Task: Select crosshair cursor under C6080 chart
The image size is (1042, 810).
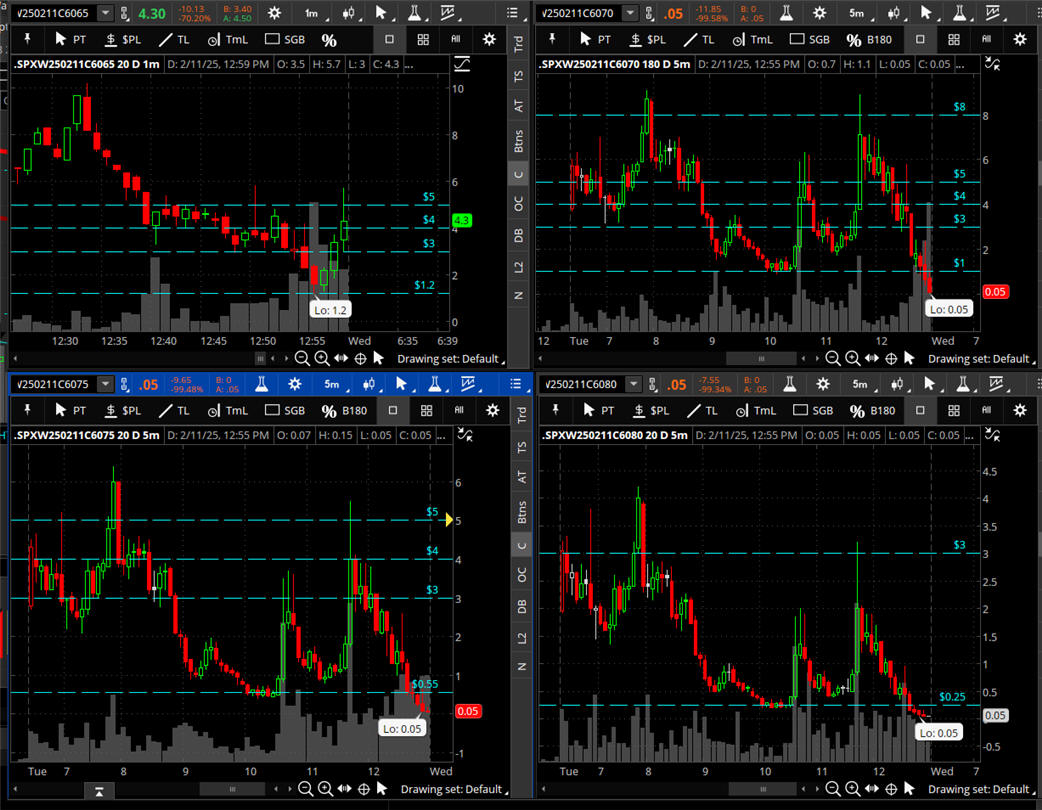Action: [891, 789]
